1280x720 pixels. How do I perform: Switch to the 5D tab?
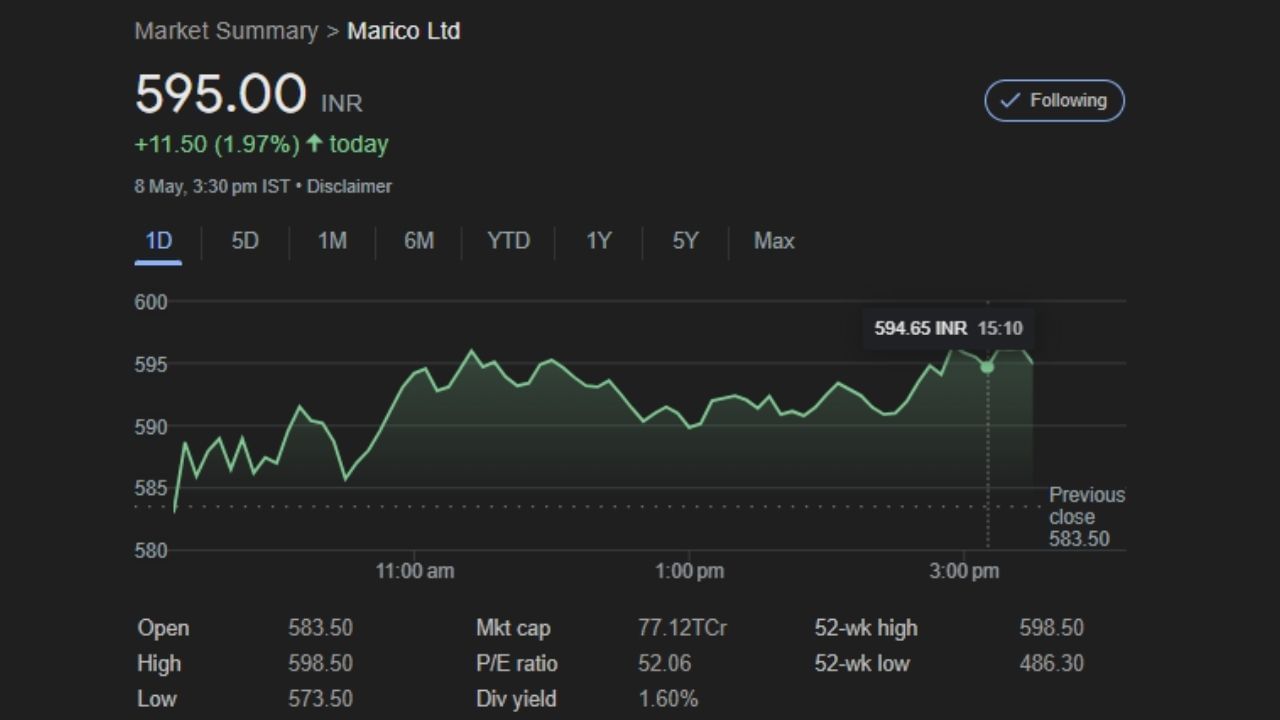[245, 241]
